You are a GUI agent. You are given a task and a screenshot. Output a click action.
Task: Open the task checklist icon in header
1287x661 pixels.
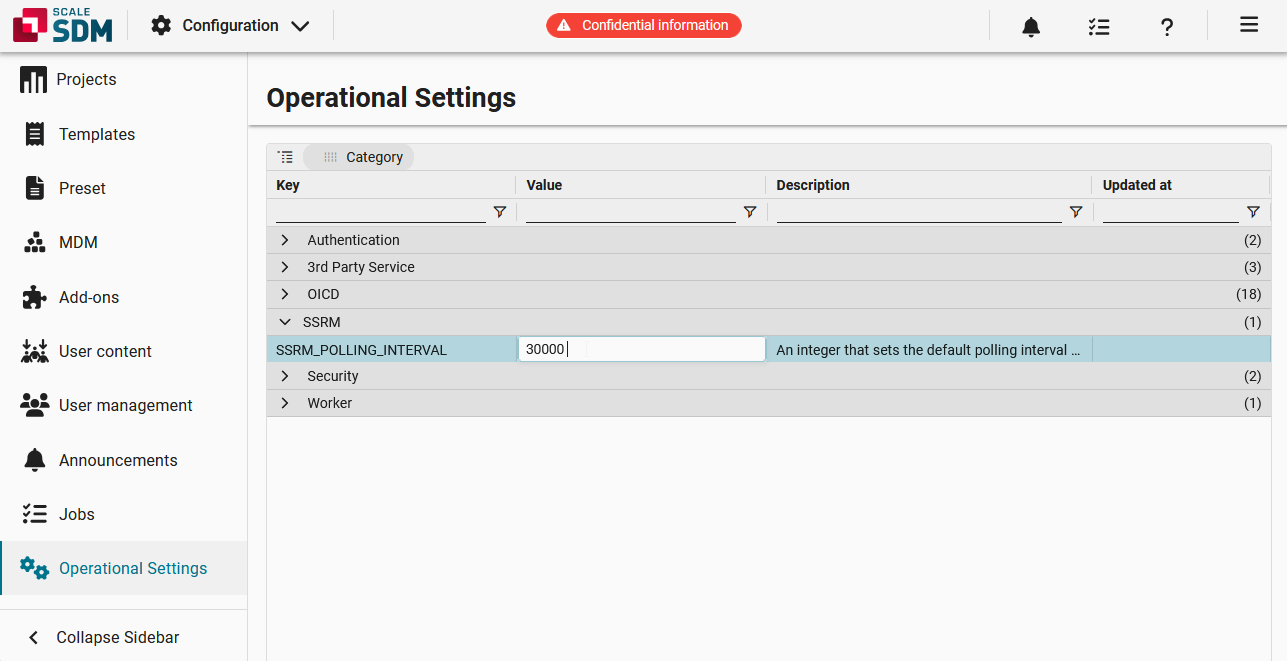point(1099,27)
